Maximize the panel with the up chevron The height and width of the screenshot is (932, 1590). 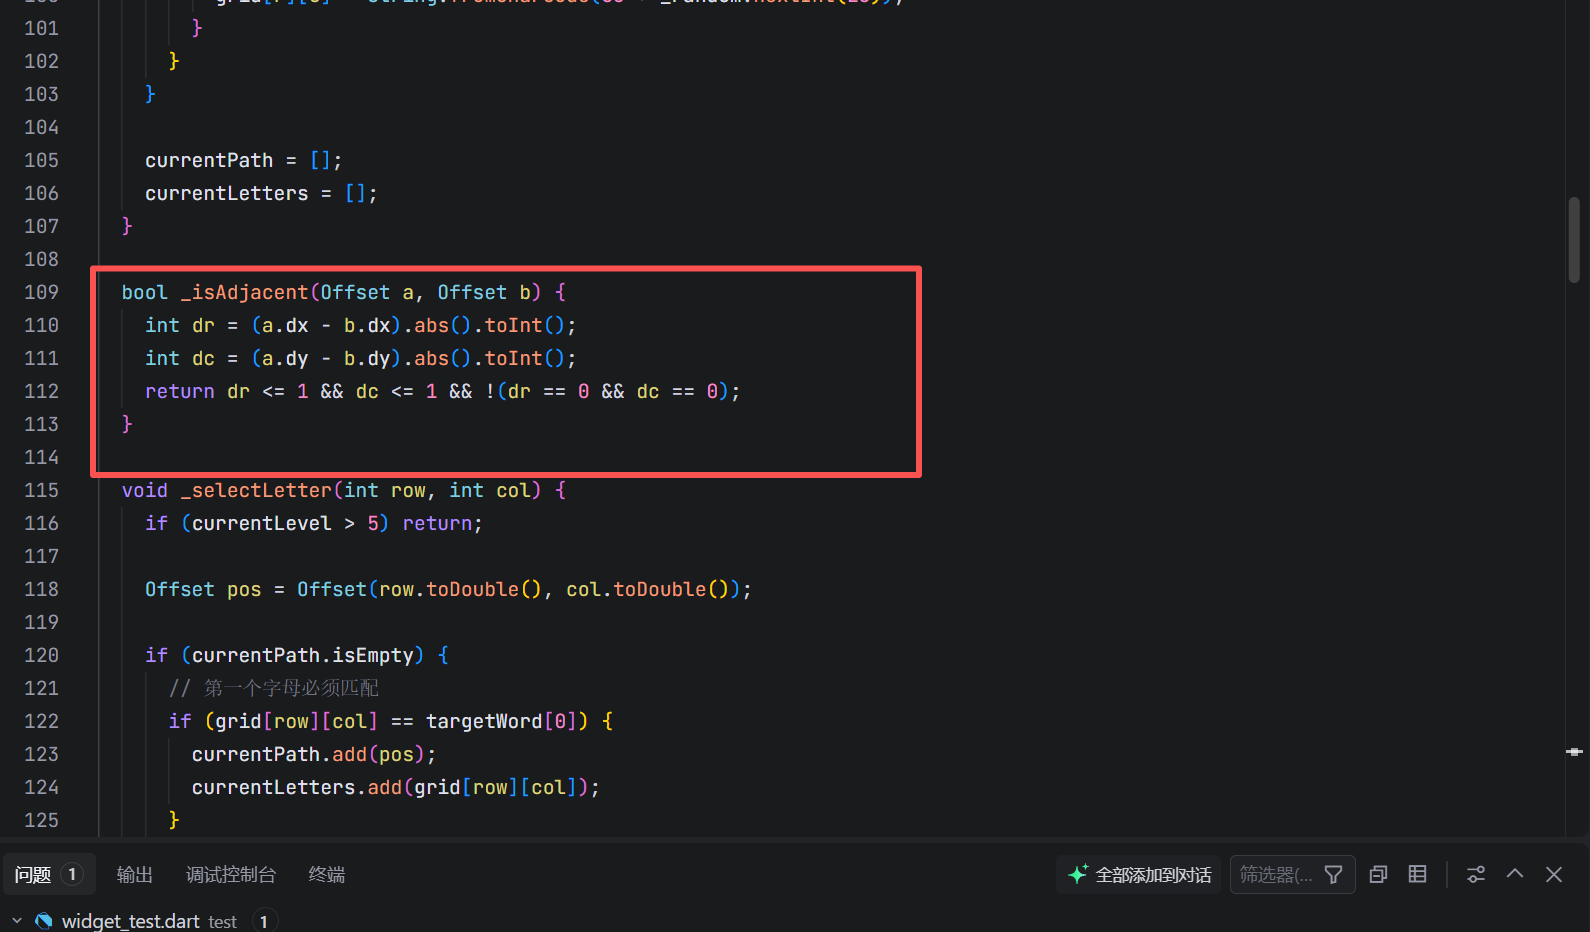(1515, 874)
